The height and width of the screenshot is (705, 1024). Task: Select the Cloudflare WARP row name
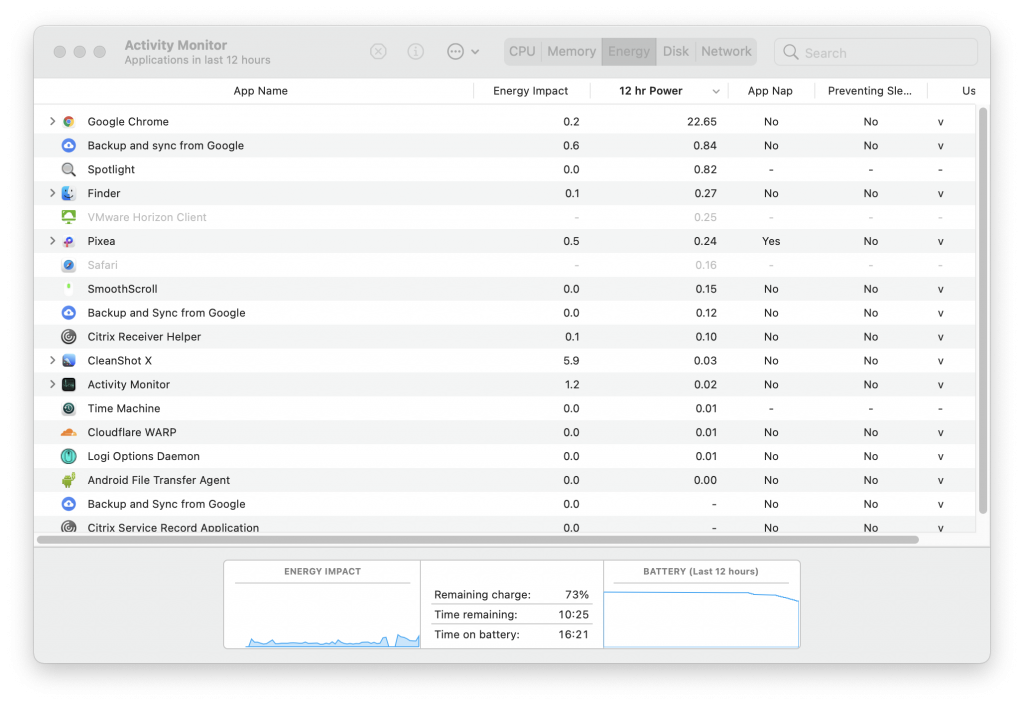(132, 432)
